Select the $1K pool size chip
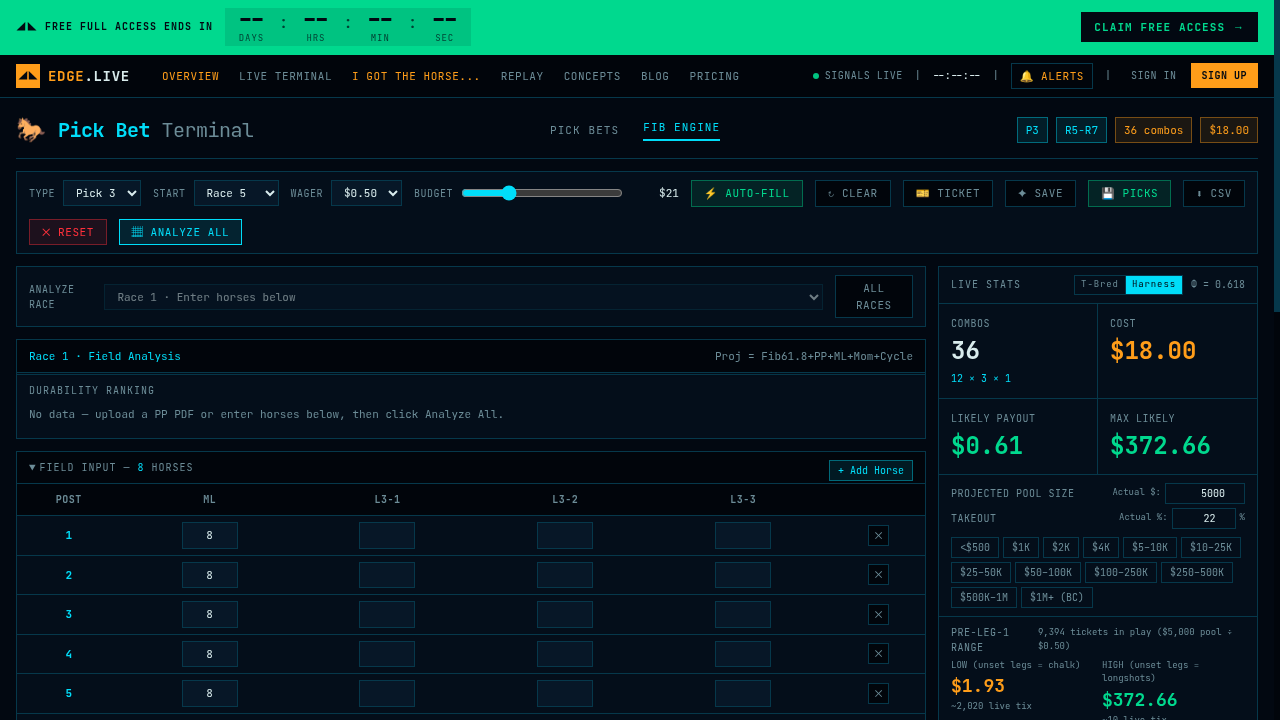Screen dimensions: 1280x720 [x=1021, y=548]
